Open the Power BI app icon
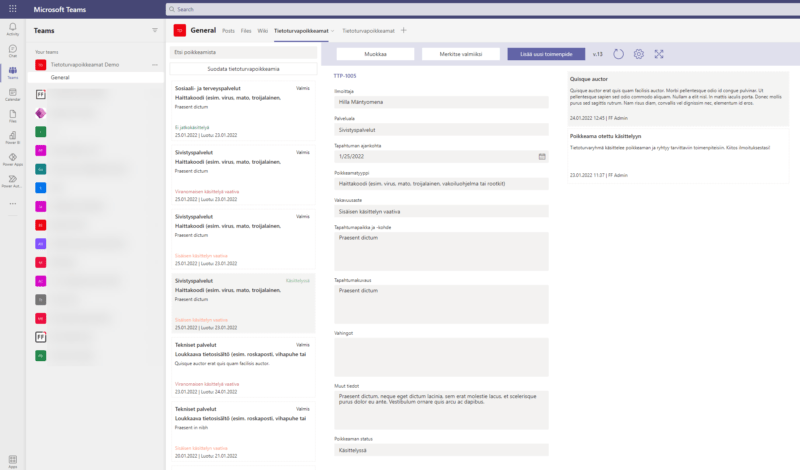The width and height of the screenshot is (800, 470). (12, 139)
